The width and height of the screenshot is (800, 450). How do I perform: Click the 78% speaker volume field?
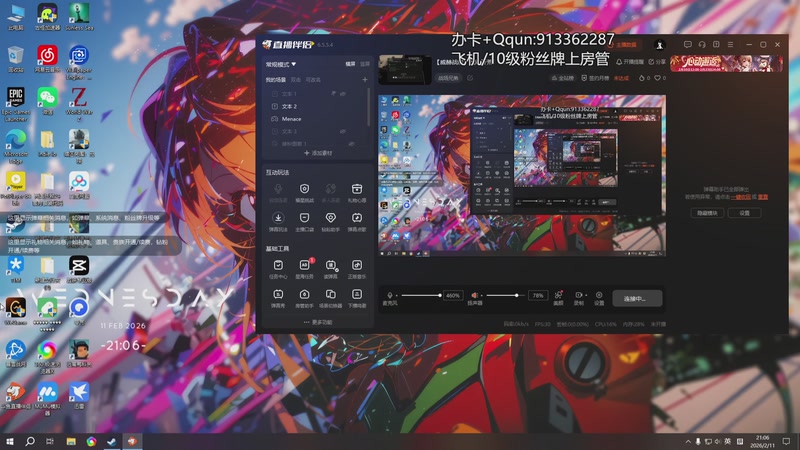click(538, 295)
